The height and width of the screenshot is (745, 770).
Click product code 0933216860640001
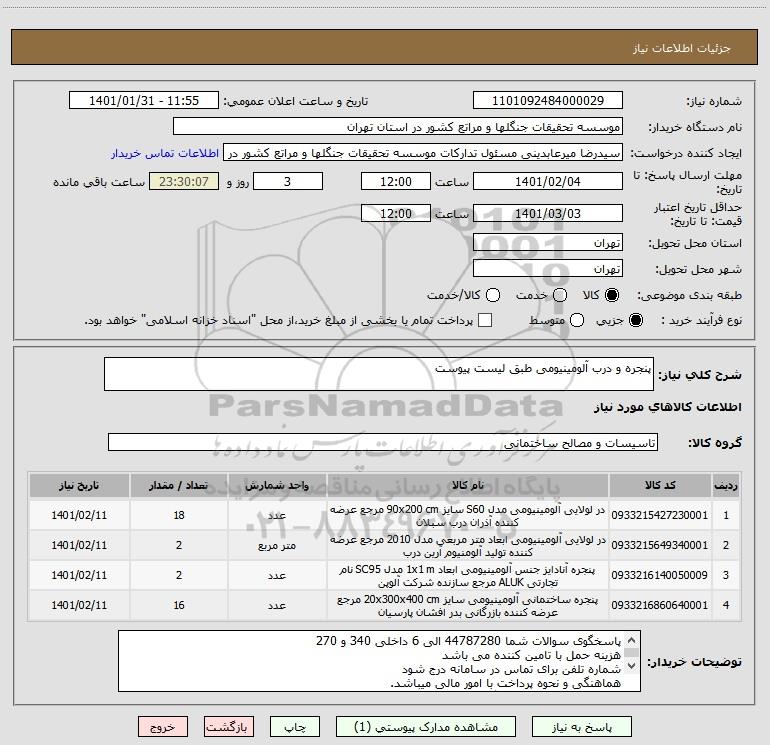(660, 605)
